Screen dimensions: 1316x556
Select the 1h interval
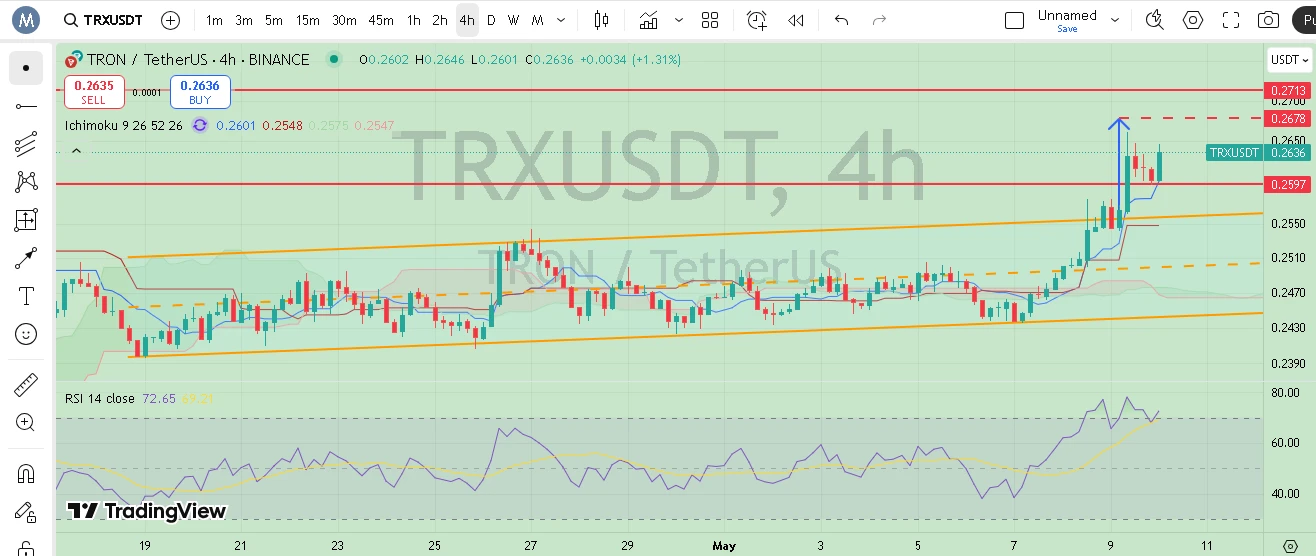[x=414, y=20]
